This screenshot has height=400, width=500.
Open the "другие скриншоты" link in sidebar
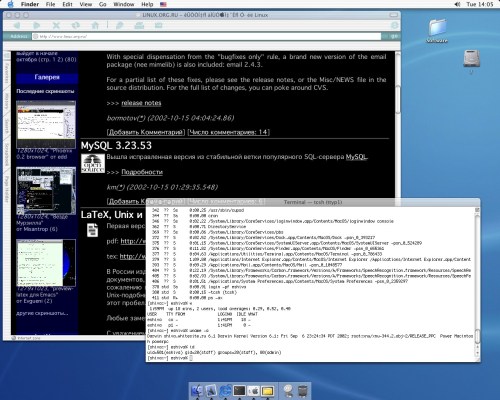(42, 313)
